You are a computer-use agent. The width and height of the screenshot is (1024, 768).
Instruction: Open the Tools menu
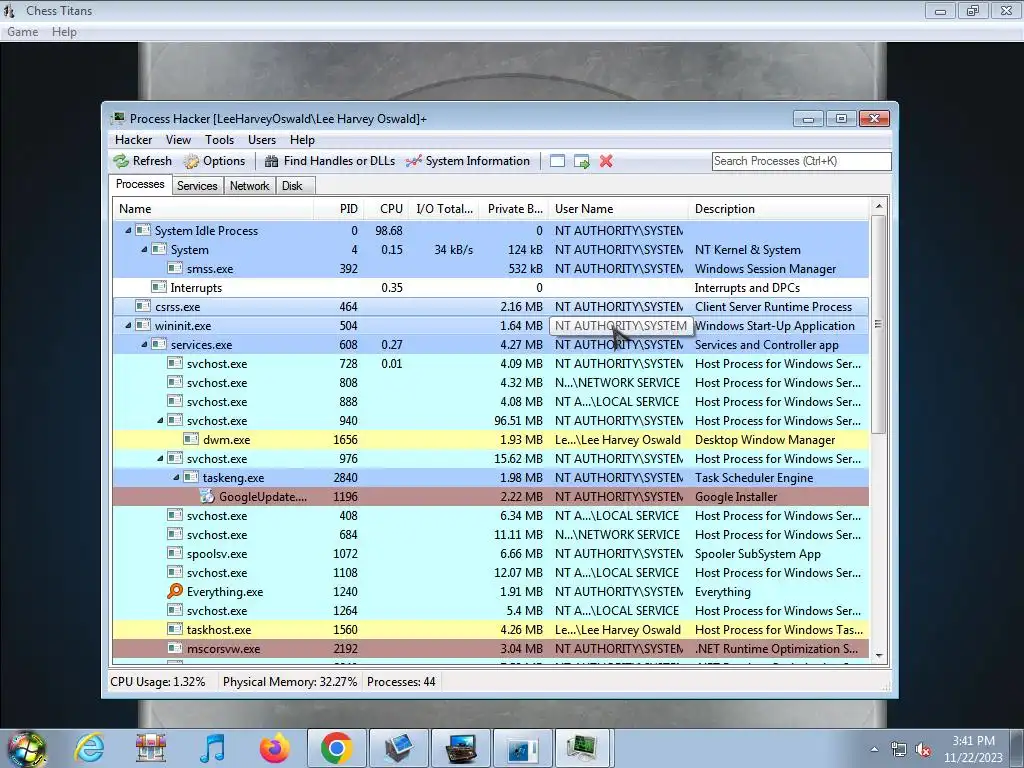tap(219, 140)
